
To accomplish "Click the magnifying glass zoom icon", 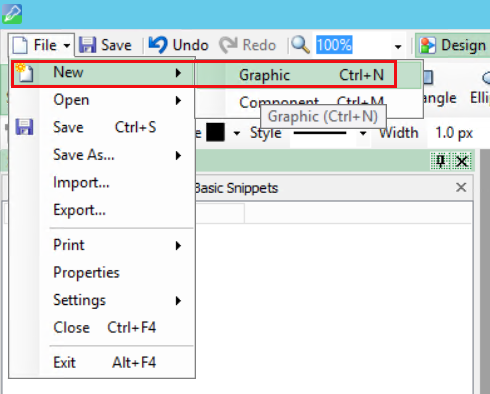I will [300, 45].
